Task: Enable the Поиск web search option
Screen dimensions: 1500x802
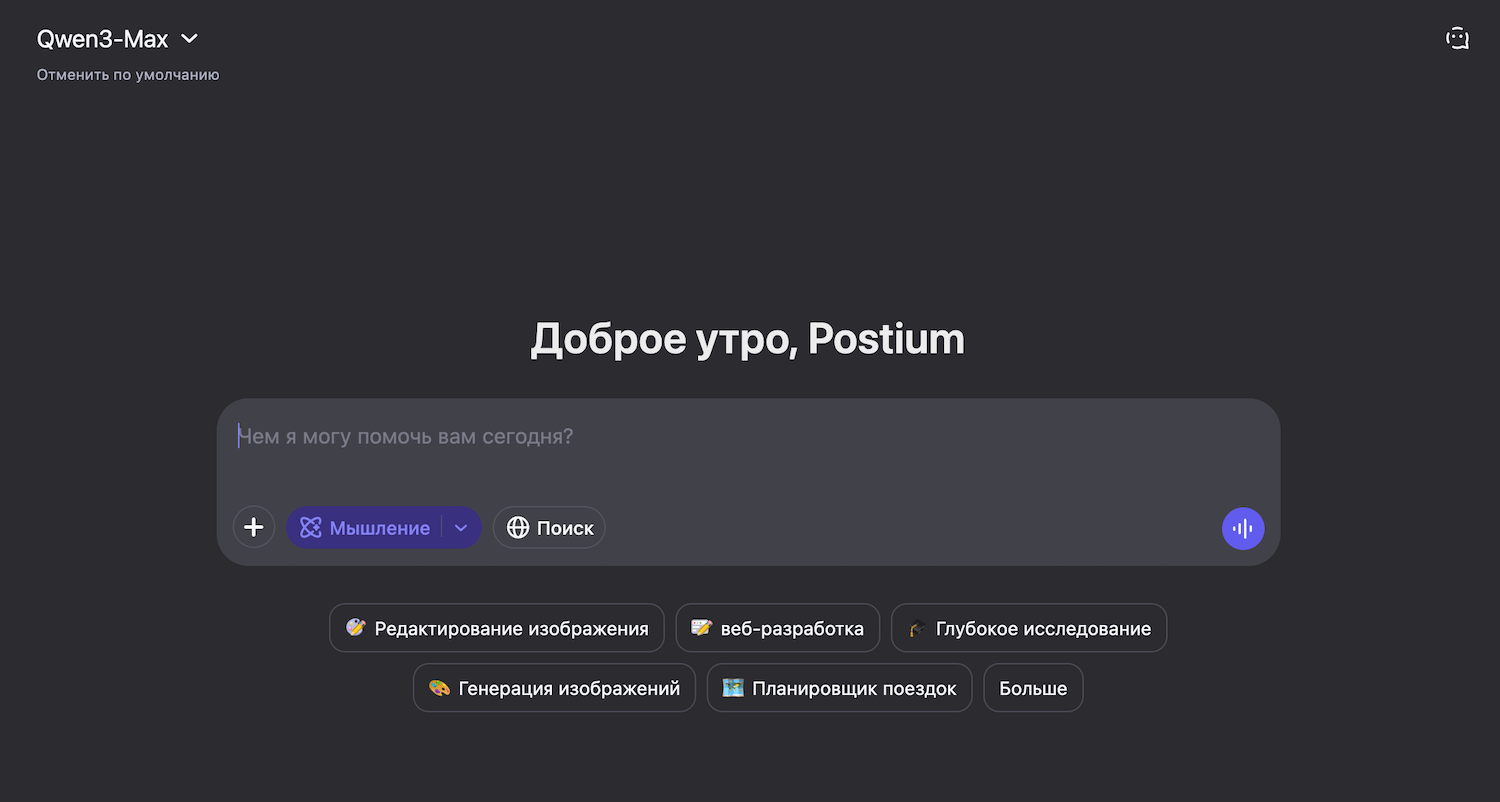Action: click(x=549, y=527)
